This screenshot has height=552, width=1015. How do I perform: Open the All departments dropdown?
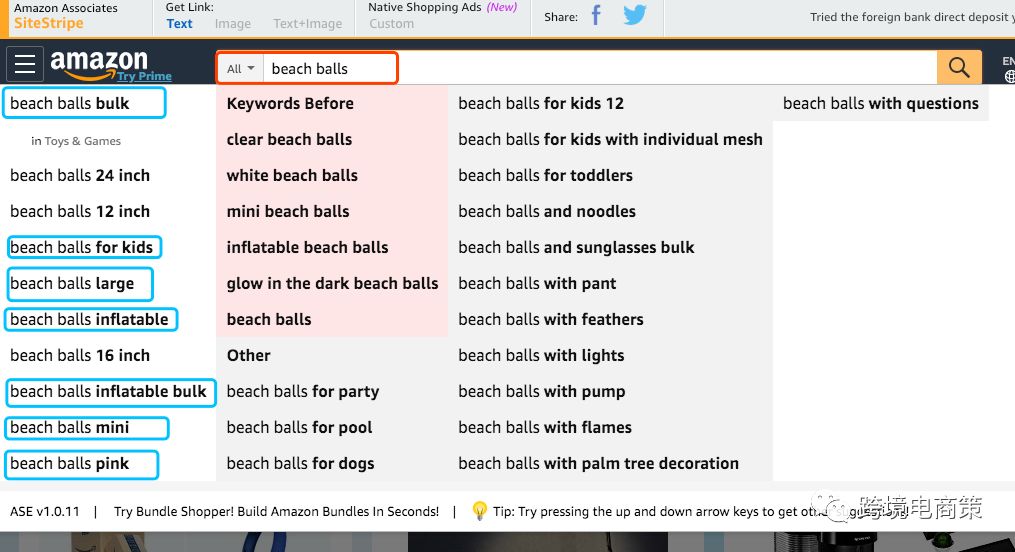point(241,69)
